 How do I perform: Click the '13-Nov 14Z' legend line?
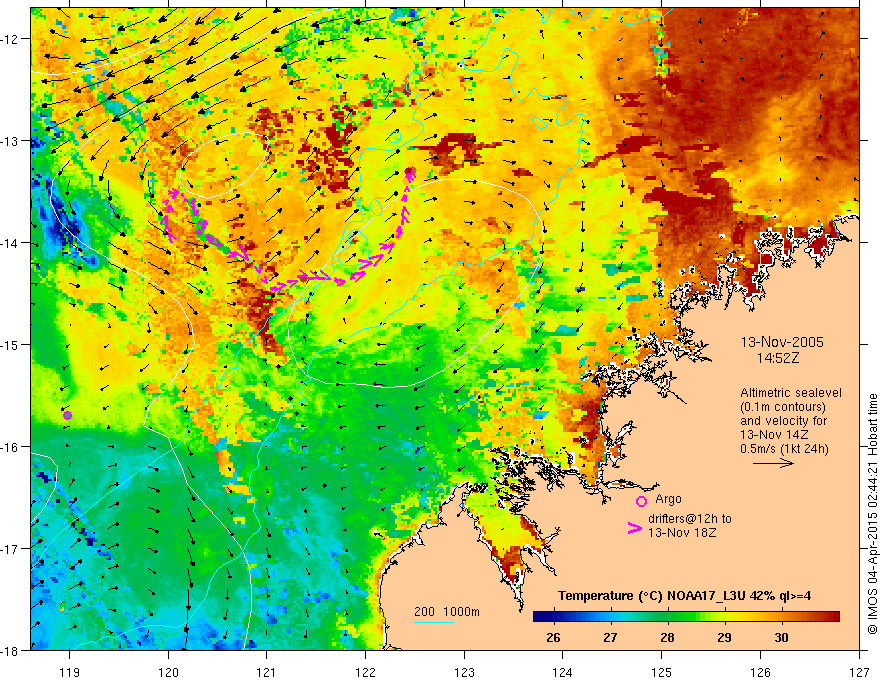[774, 435]
